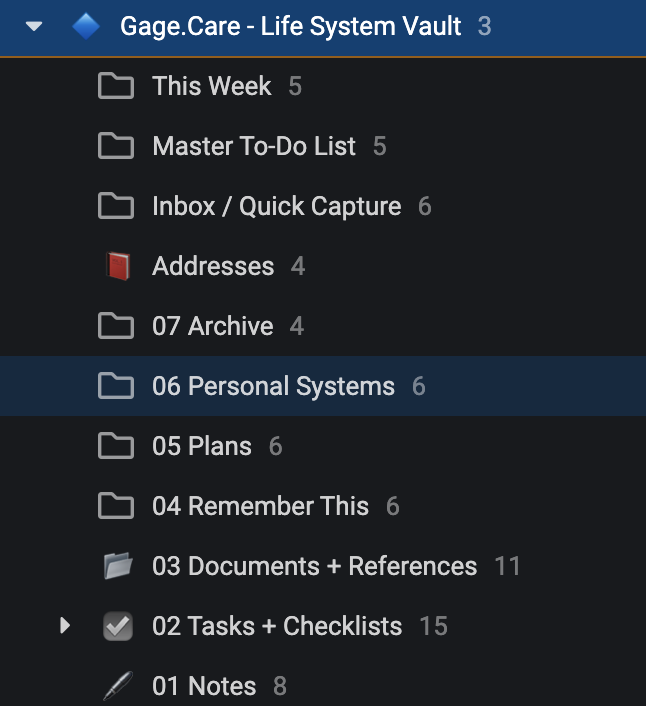Viewport: 646px width, 706px height.
Task: Select Gage.Care - Life System Vault header
Action: (323, 28)
